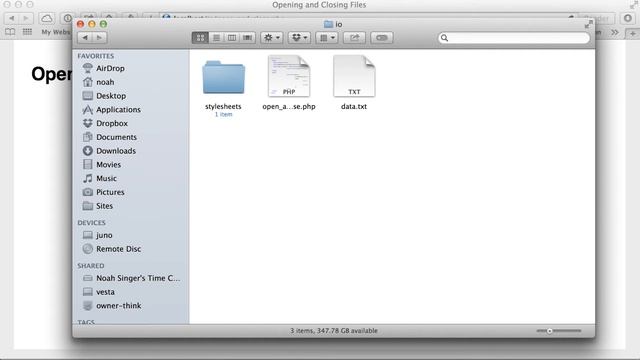Open the item arrangement dropdown

[x=327, y=38]
